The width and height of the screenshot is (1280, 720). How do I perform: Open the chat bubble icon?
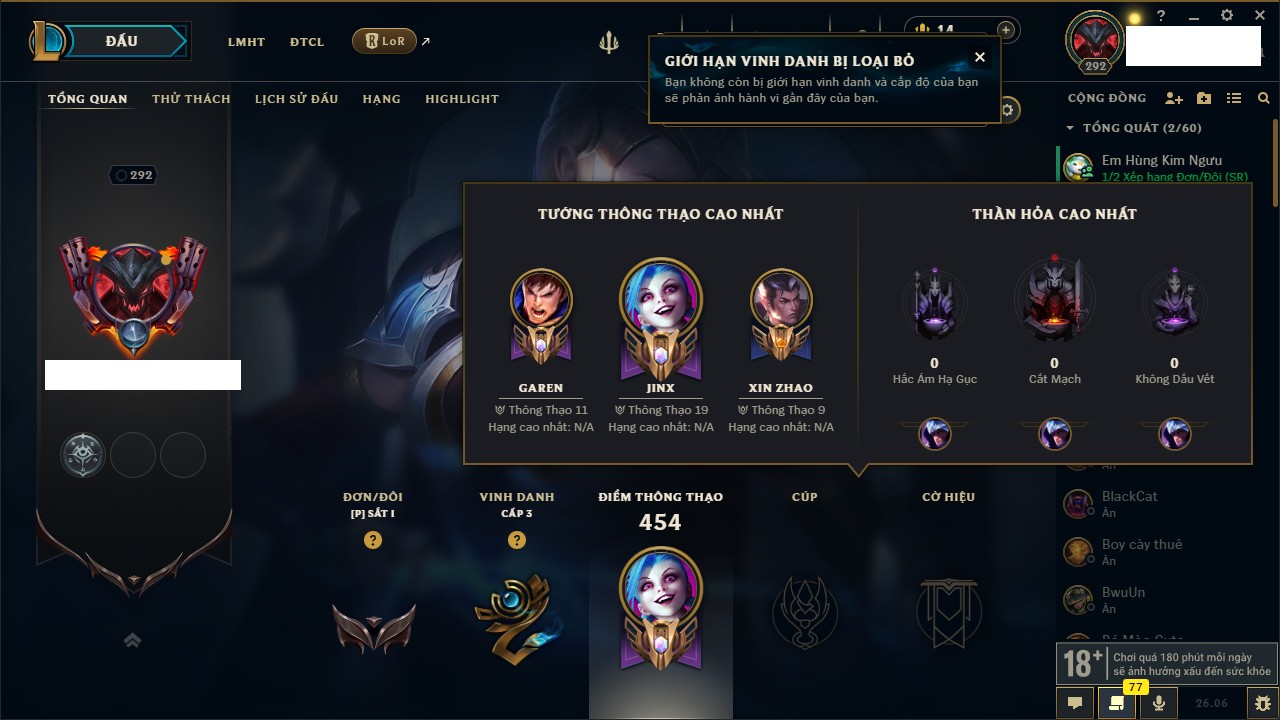1075,703
